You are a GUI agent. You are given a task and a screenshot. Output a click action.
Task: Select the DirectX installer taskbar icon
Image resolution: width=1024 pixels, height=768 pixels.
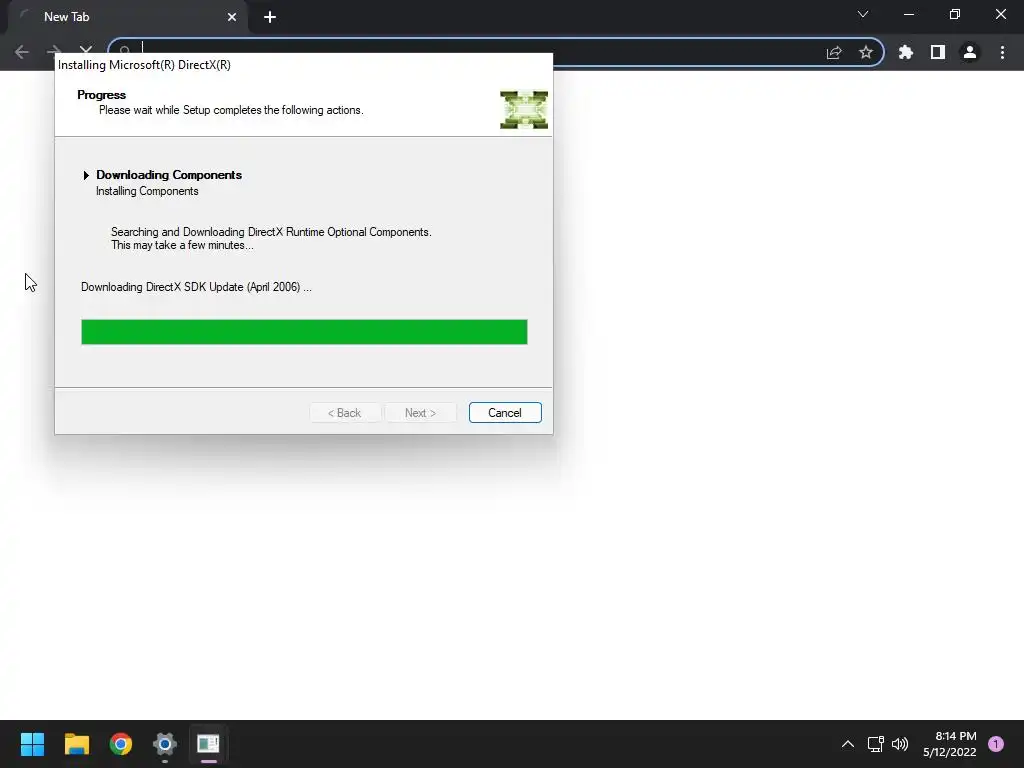pyautogui.click(x=208, y=744)
